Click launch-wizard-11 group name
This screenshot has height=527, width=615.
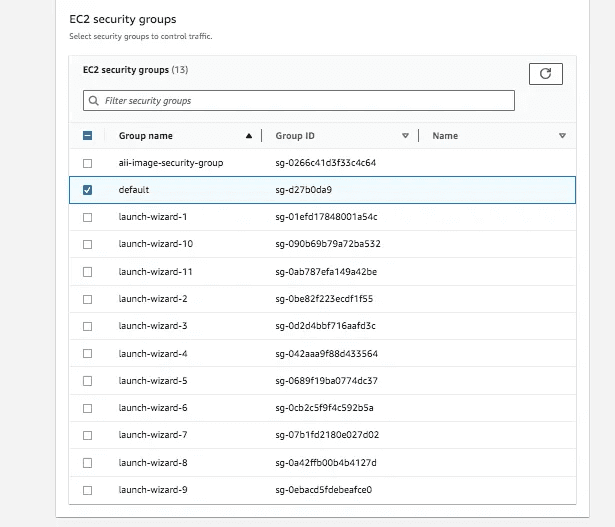pyautogui.click(x=155, y=272)
